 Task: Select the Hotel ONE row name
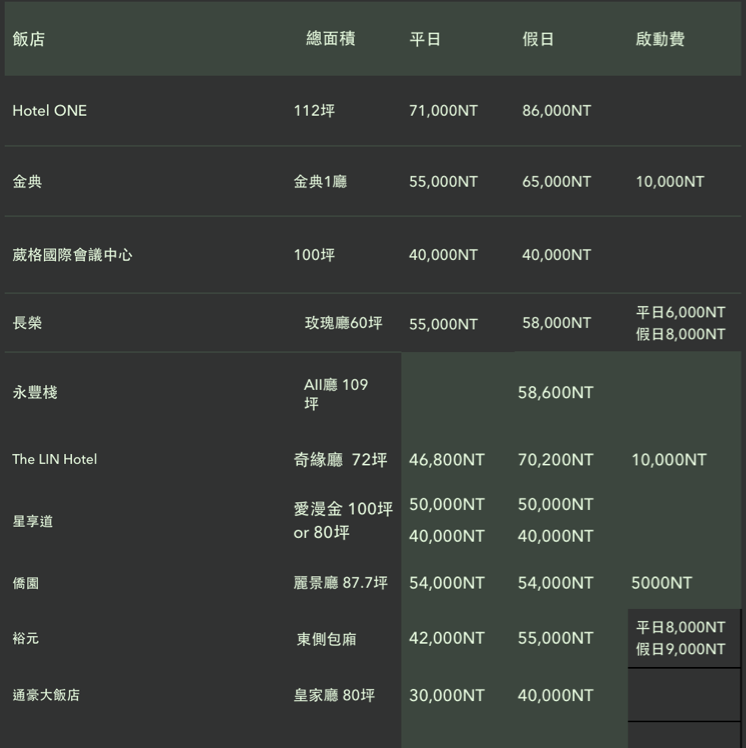point(50,111)
